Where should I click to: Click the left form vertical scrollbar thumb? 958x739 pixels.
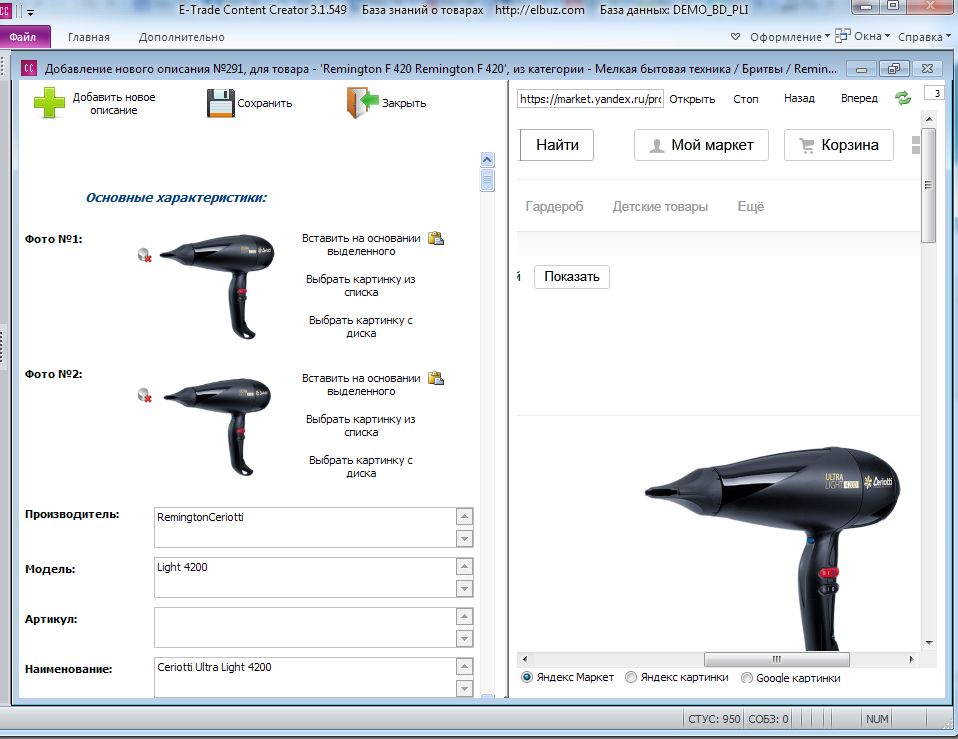(x=487, y=180)
